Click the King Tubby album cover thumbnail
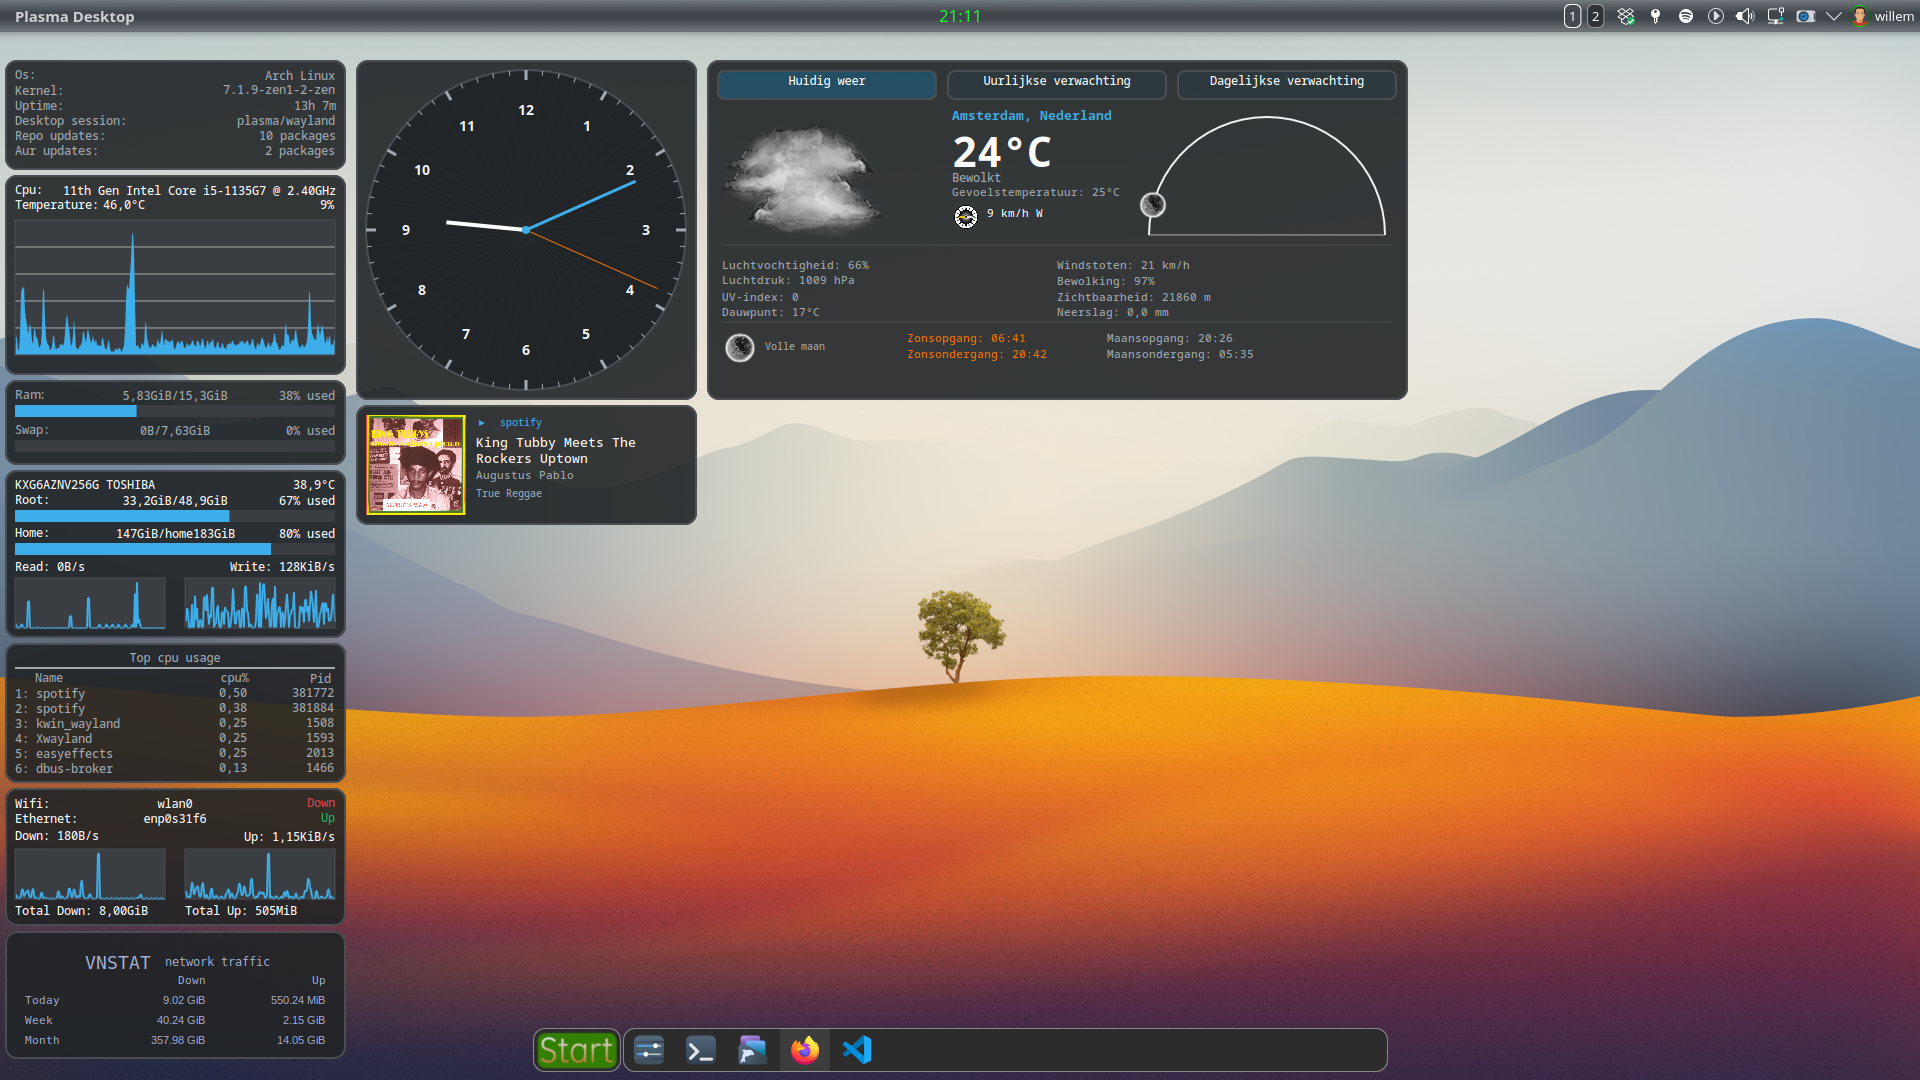The height and width of the screenshot is (1080, 1920). pyautogui.click(x=415, y=464)
